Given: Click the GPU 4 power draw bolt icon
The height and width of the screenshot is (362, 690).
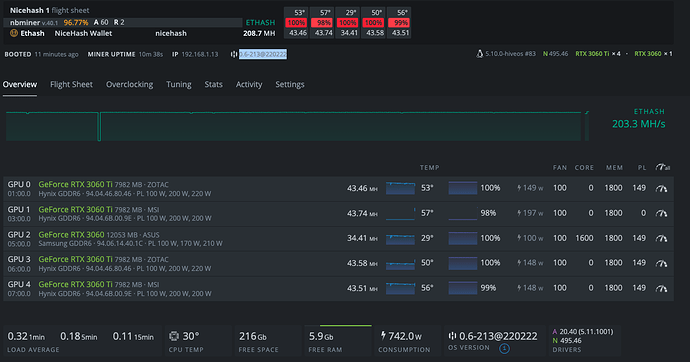Looking at the screenshot, I should pos(519,288).
